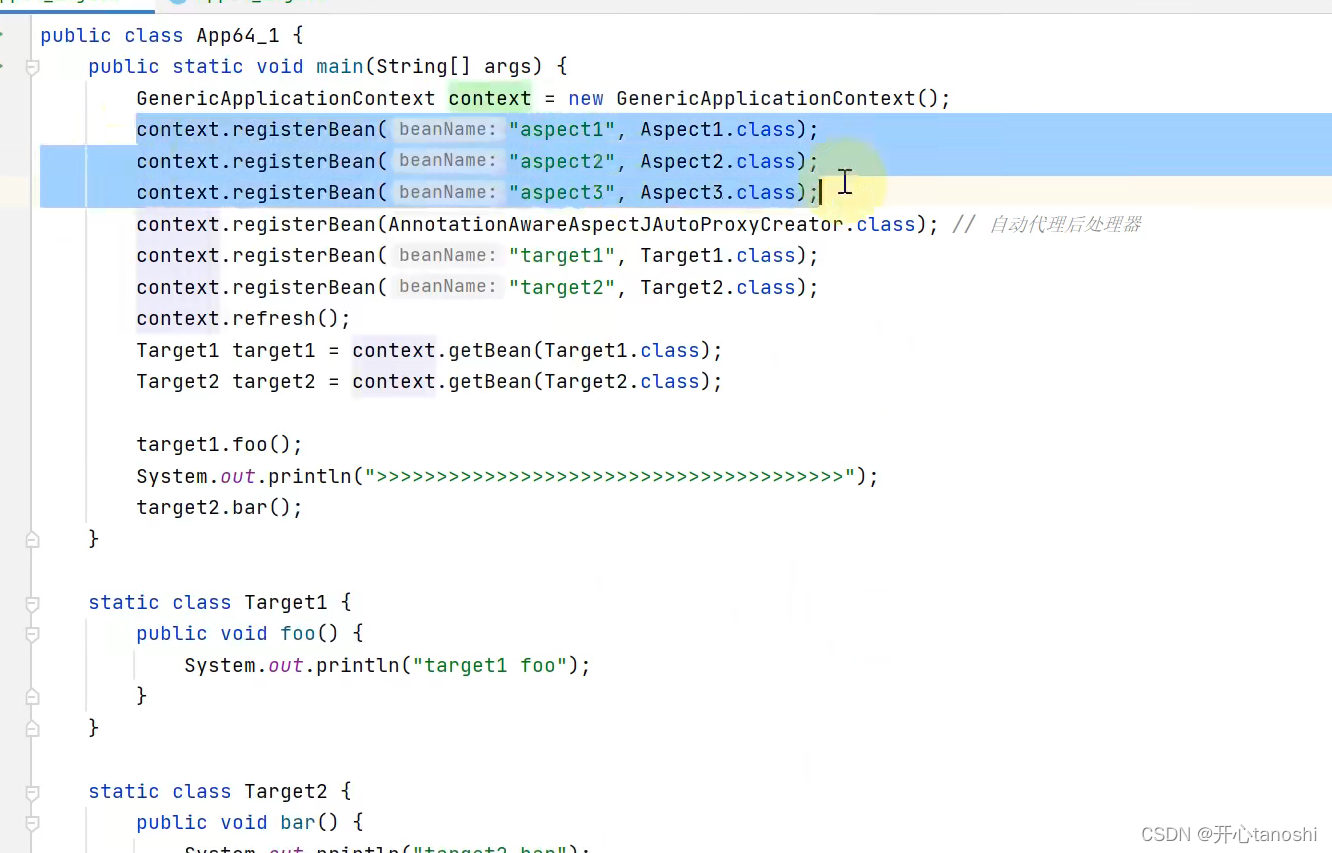The height and width of the screenshot is (853, 1332).
Task: Collapse the main method fold marker
Action: pyautogui.click(x=32, y=67)
